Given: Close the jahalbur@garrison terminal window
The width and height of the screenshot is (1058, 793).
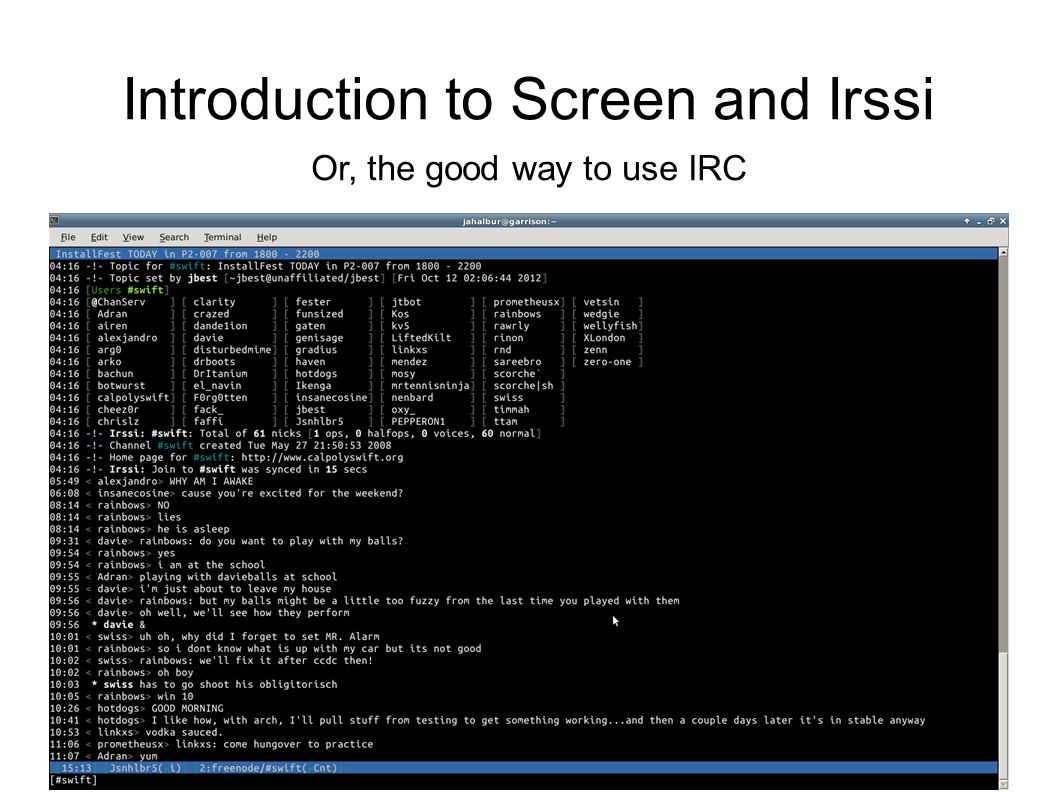Looking at the screenshot, I should (x=1003, y=221).
